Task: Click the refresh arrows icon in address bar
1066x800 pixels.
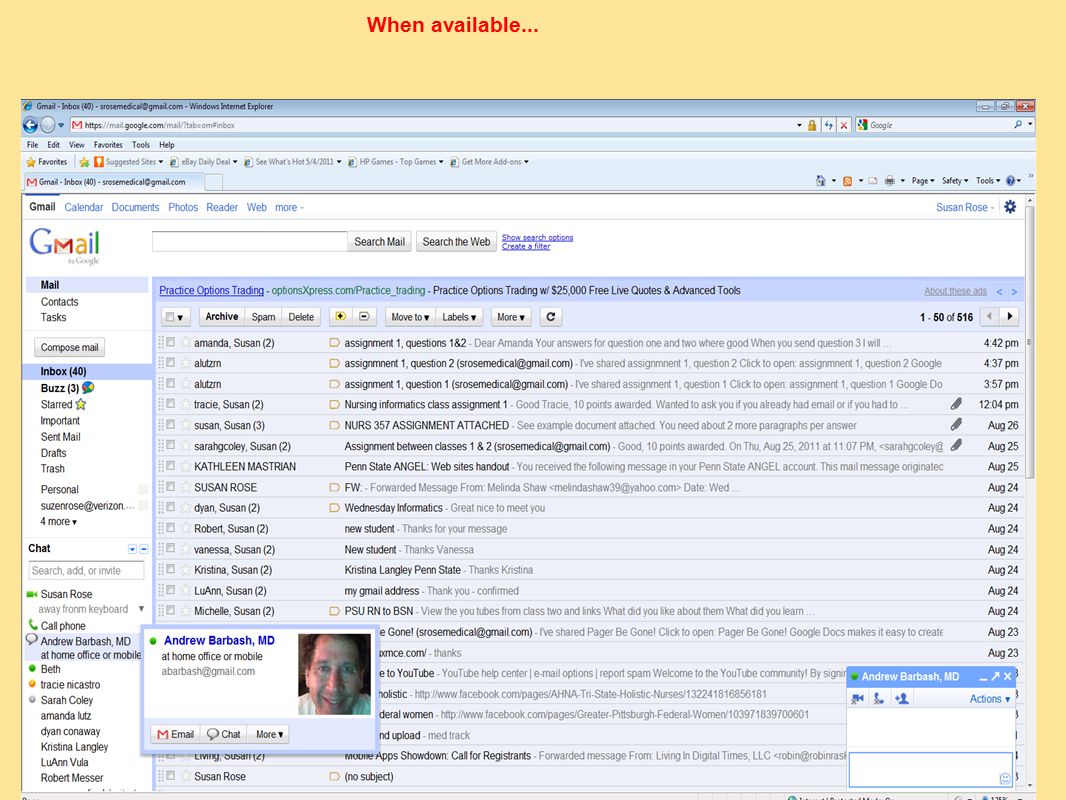Action: tap(828, 125)
